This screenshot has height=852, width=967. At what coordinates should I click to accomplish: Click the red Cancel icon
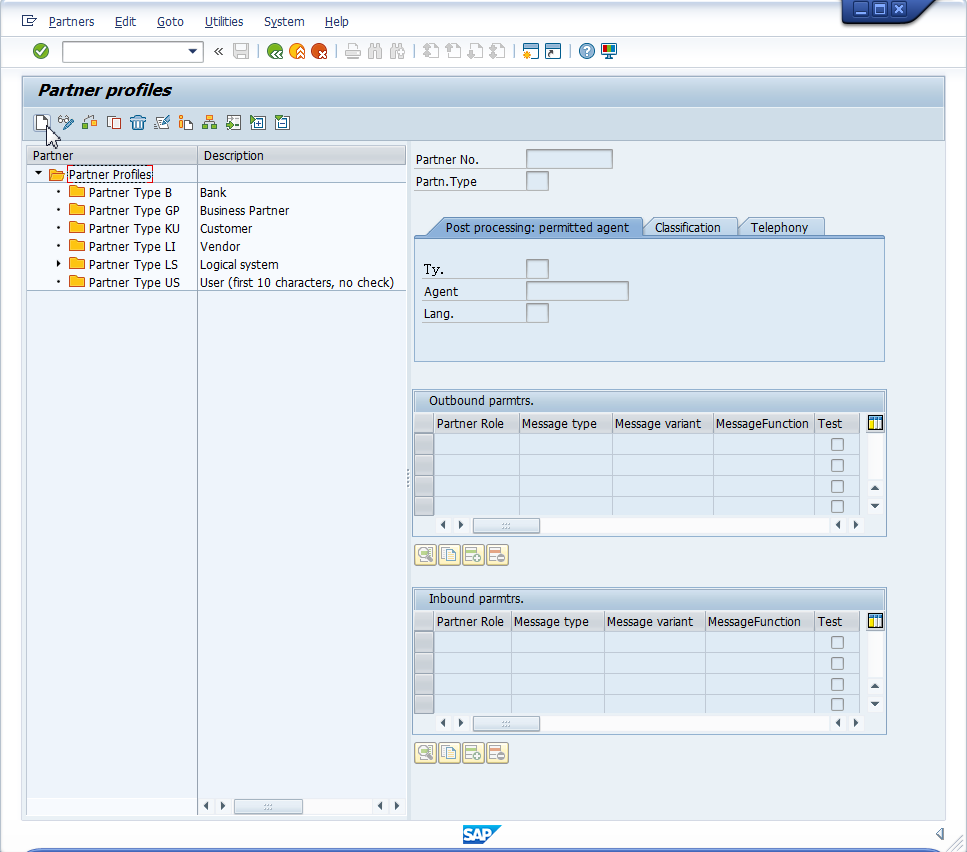tap(319, 51)
